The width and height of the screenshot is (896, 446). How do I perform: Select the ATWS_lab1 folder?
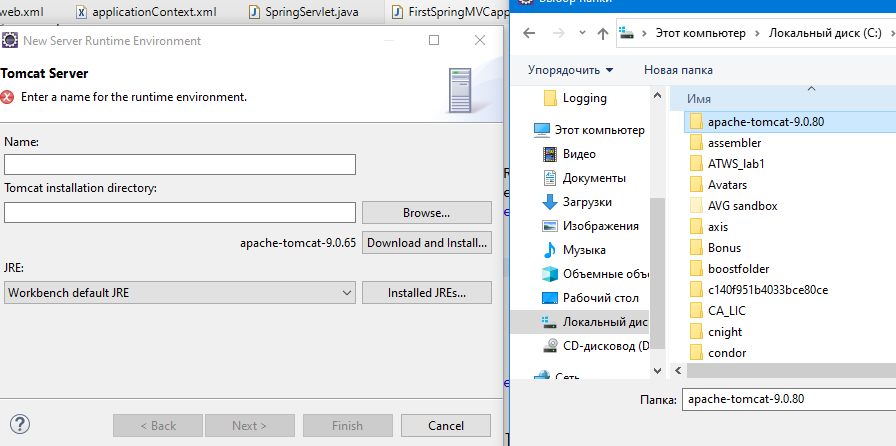click(x=736, y=164)
